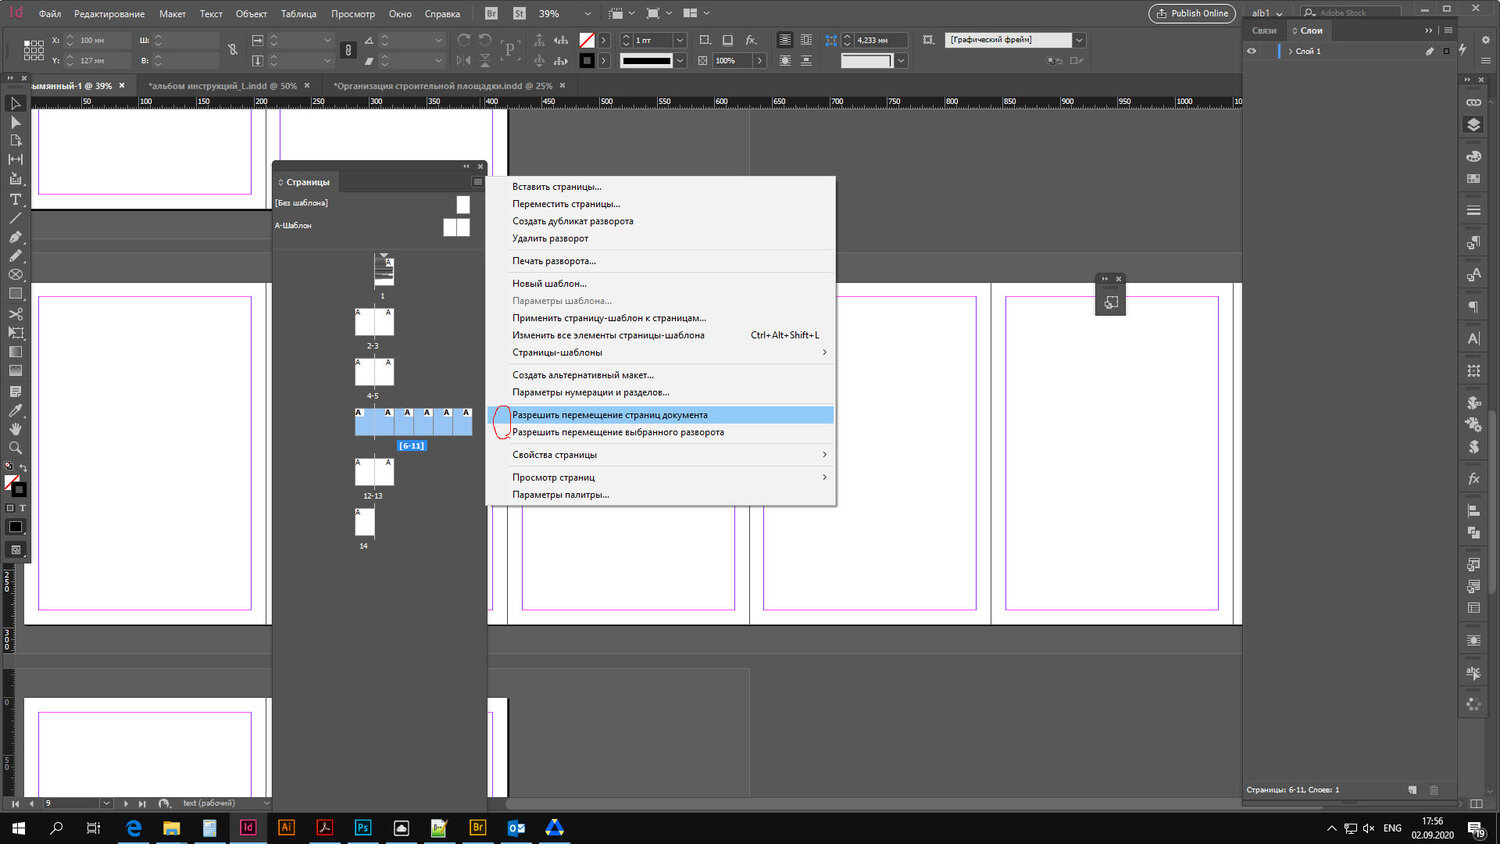Choose Вставить страницы... from the menu
The width and height of the screenshot is (1500, 844).
tap(556, 187)
